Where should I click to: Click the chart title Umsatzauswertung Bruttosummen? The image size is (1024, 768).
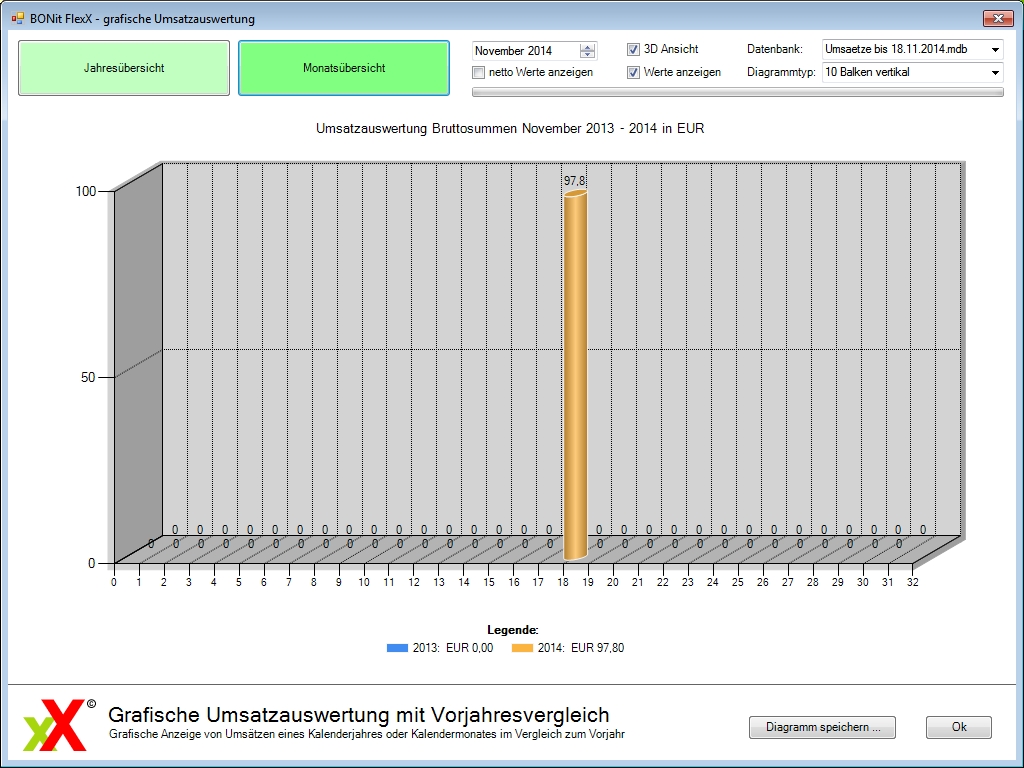click(510, 129)
